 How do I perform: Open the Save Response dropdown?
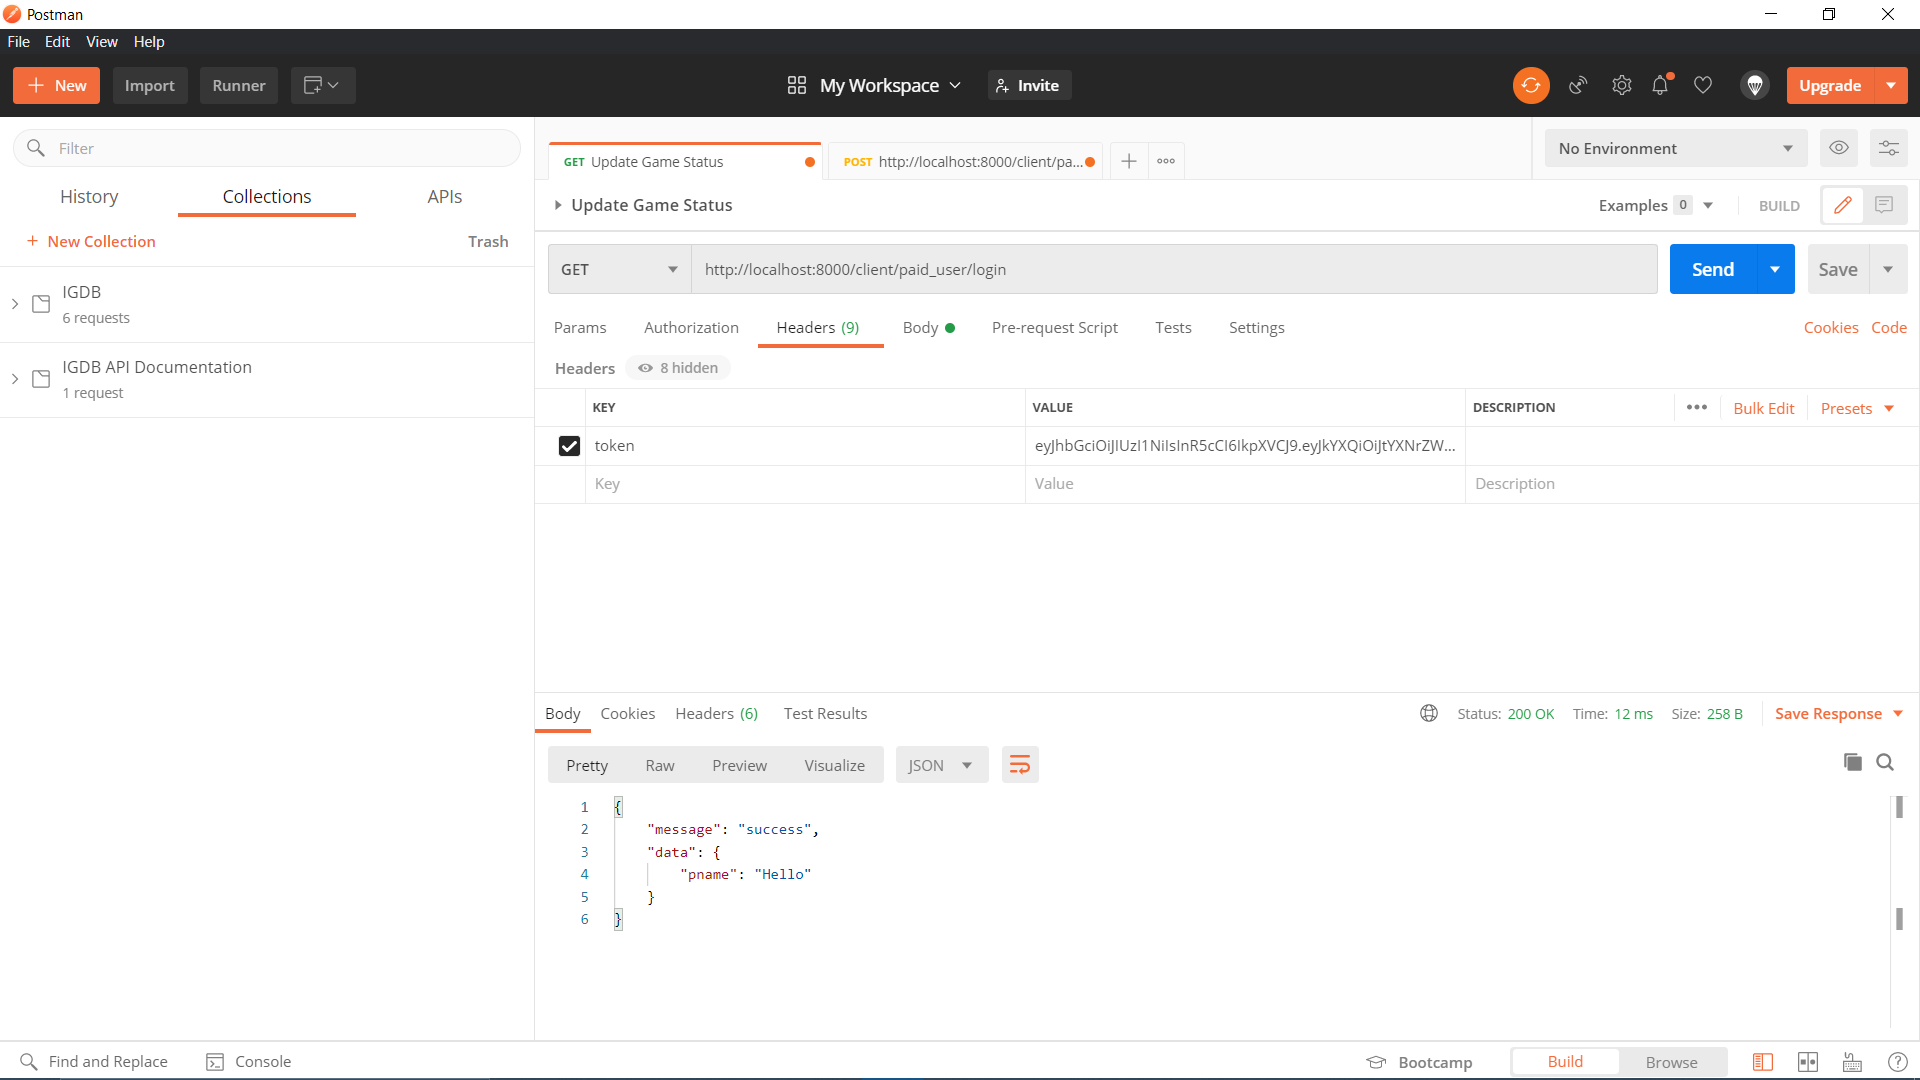1839,713
